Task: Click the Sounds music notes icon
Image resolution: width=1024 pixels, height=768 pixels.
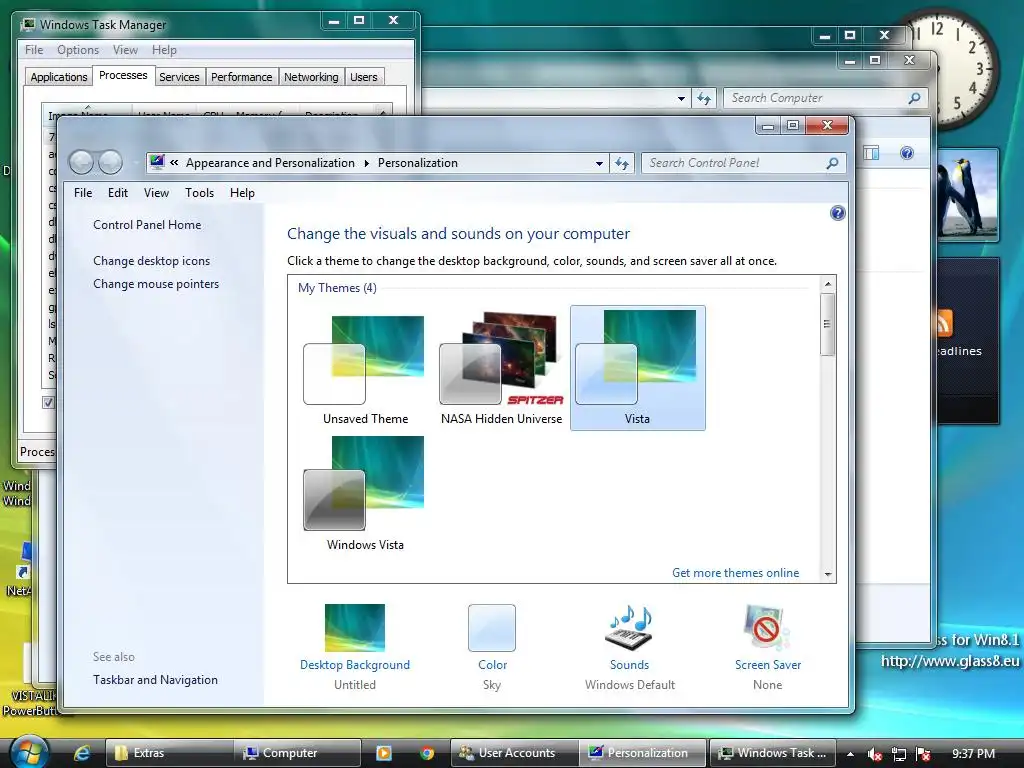Action: (630, 628)
